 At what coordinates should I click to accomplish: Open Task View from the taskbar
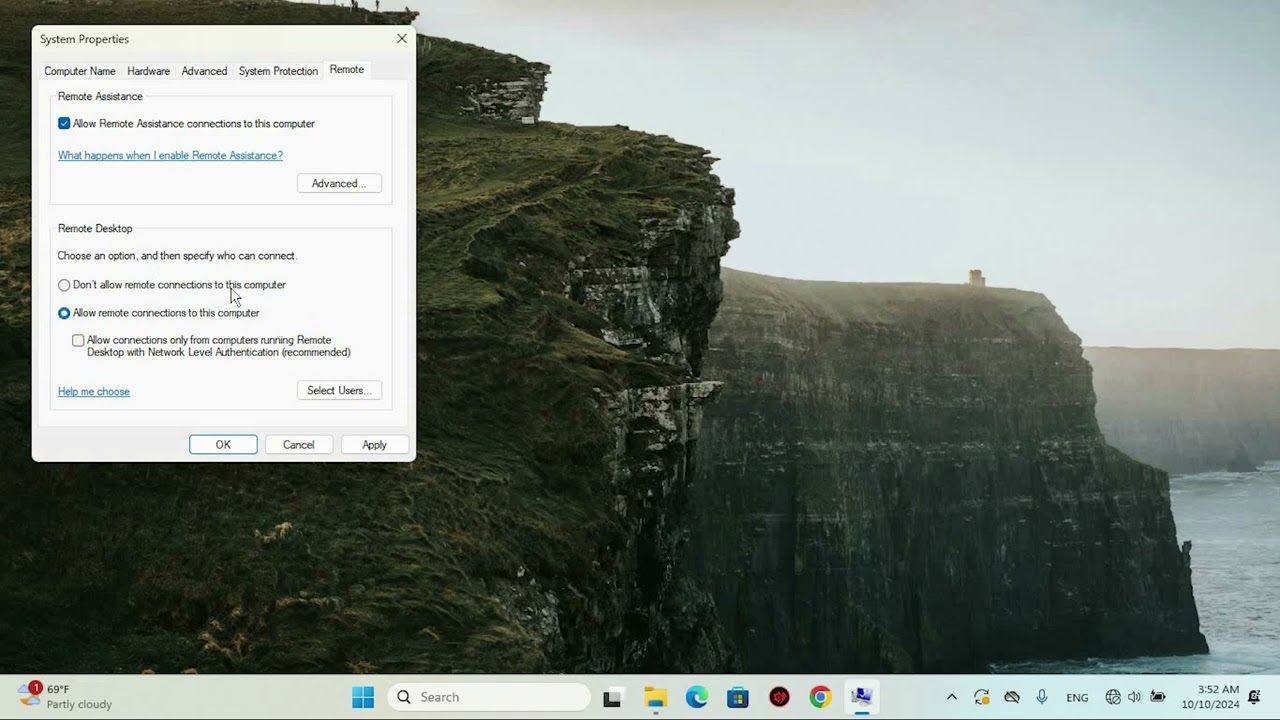(613, 697)
